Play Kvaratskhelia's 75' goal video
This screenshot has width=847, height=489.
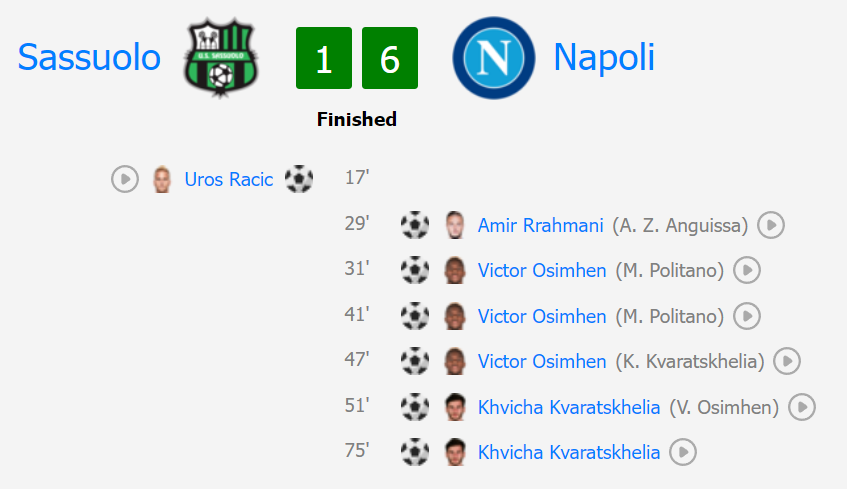point(683,452)
